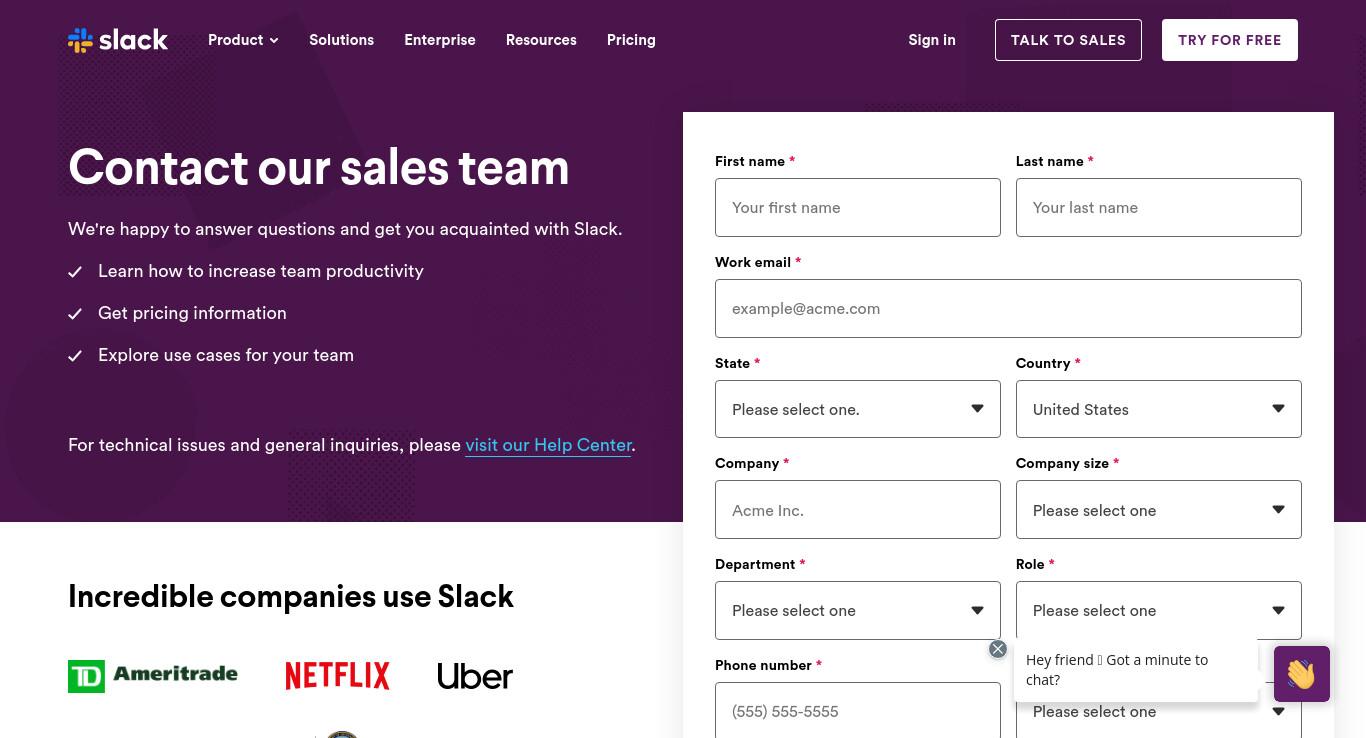Screen dimensions: 1366x738
Task: Follow the visit our Help Center link
Action: tap(549, 445)
